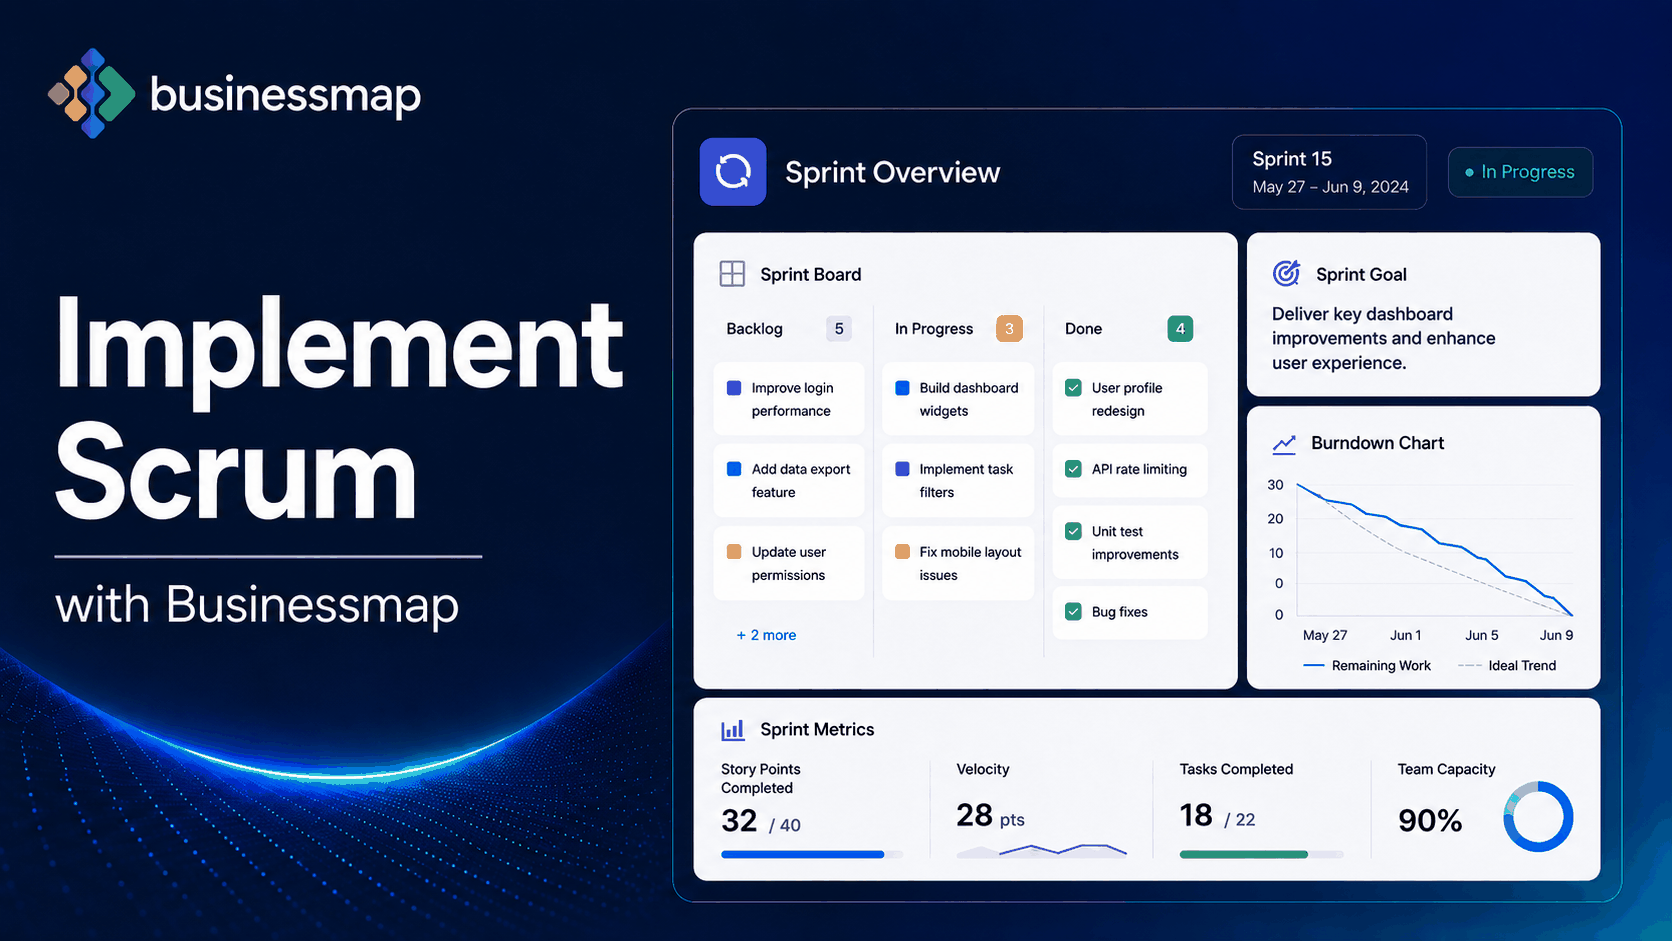Click the Sprint Overview title

pyautogui.click(x=892, y=172)
